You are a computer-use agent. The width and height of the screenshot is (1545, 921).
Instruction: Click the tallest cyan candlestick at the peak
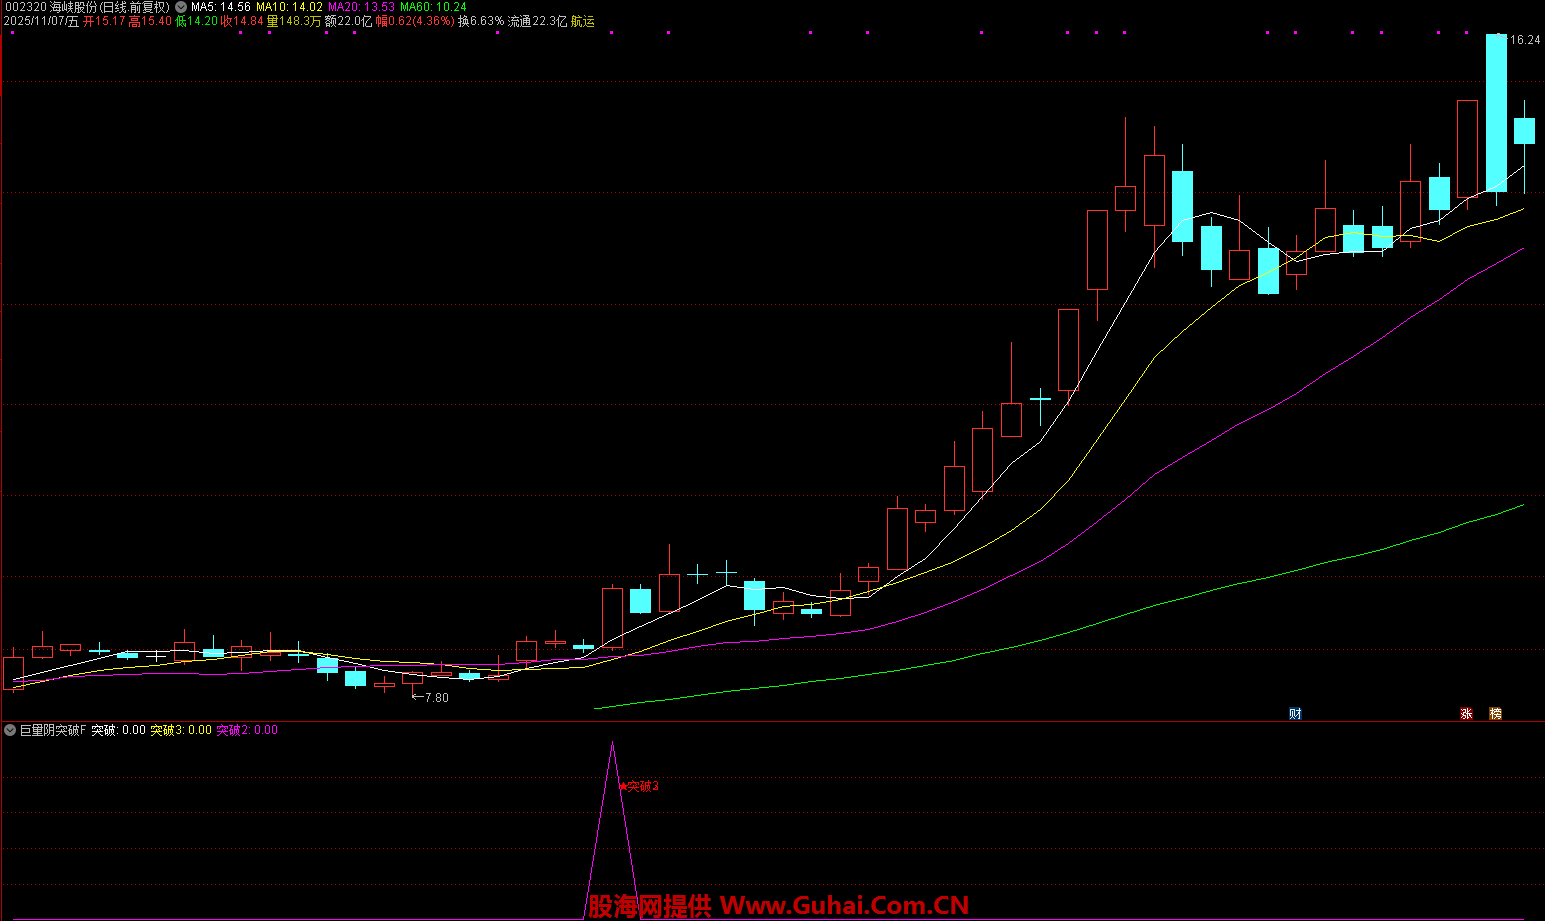tap(1495, 112)
